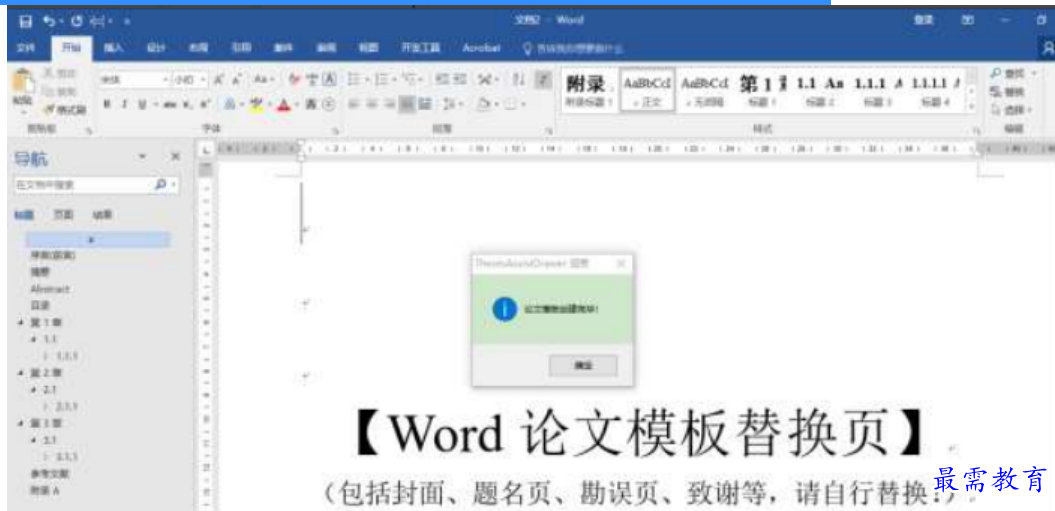Switch to 页面 Pages tab in navigation
The width and height of the screenshot is (1055, 511).
[x=64, y=215]
